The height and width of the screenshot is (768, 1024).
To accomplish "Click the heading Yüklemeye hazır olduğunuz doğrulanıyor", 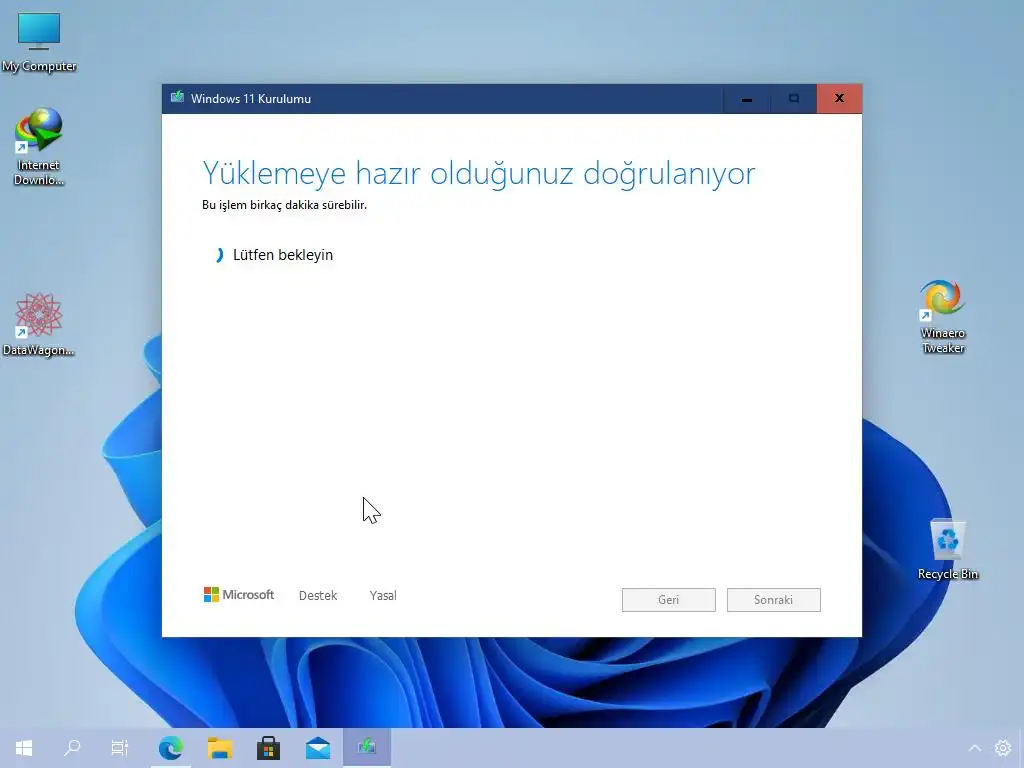I will [x=479, y=174].
